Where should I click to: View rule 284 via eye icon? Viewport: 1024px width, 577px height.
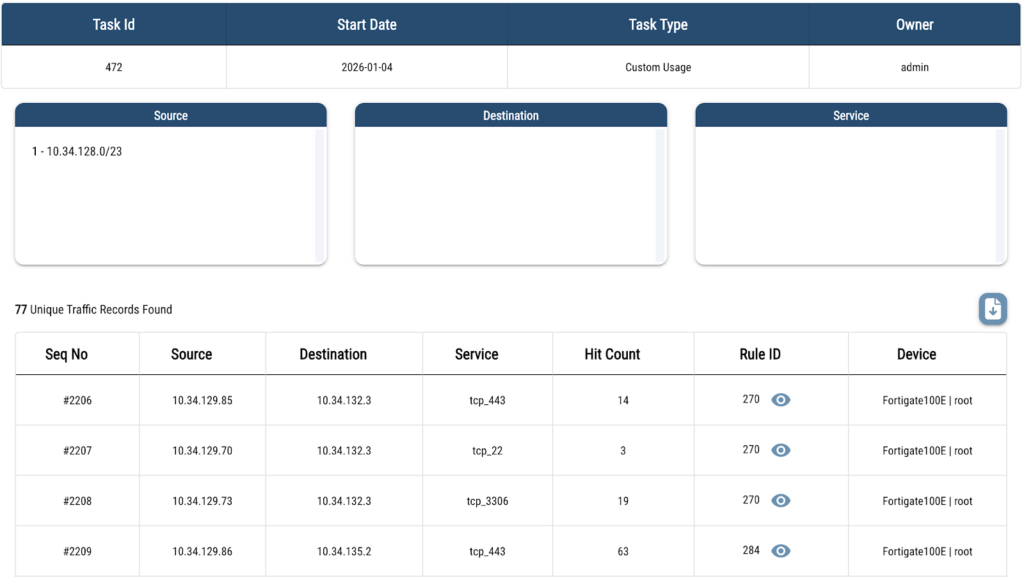point(781,551)
